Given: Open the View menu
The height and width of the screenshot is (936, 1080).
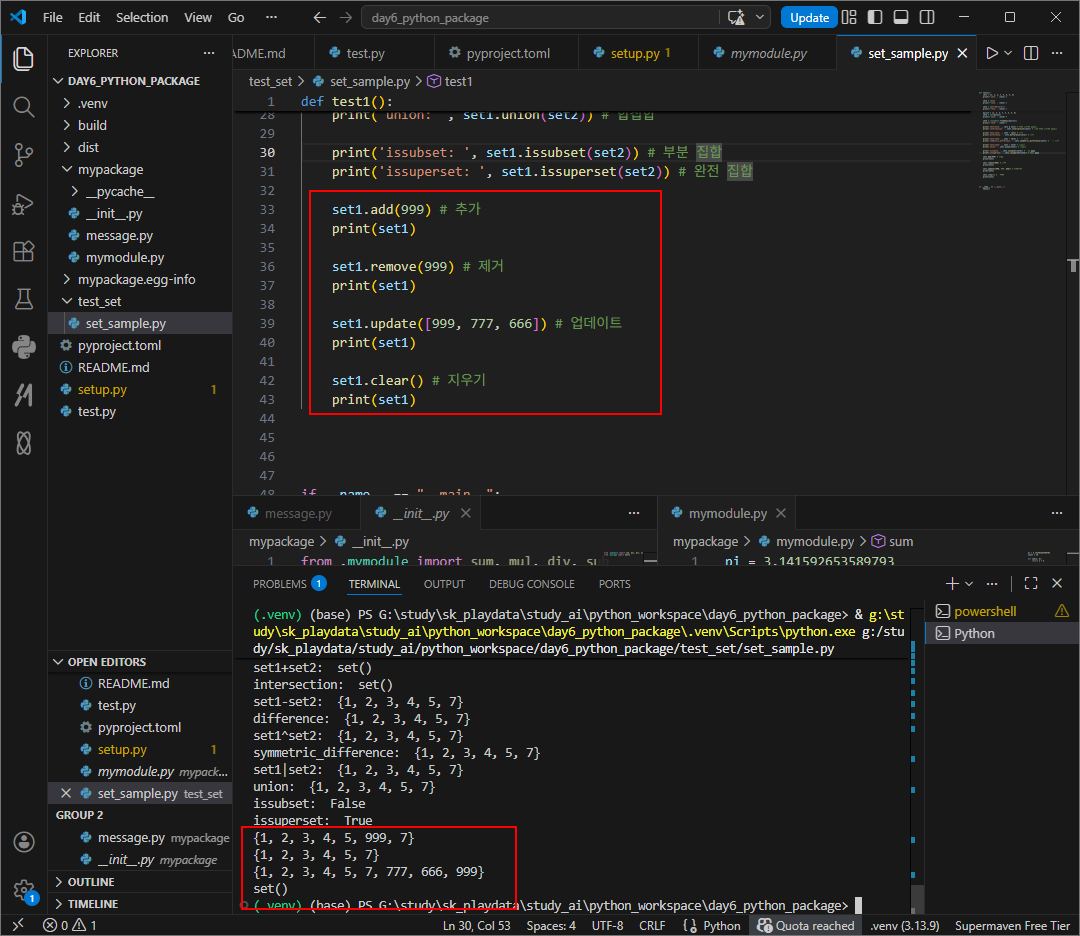Looking at the screenshot, I should (198, 17).
